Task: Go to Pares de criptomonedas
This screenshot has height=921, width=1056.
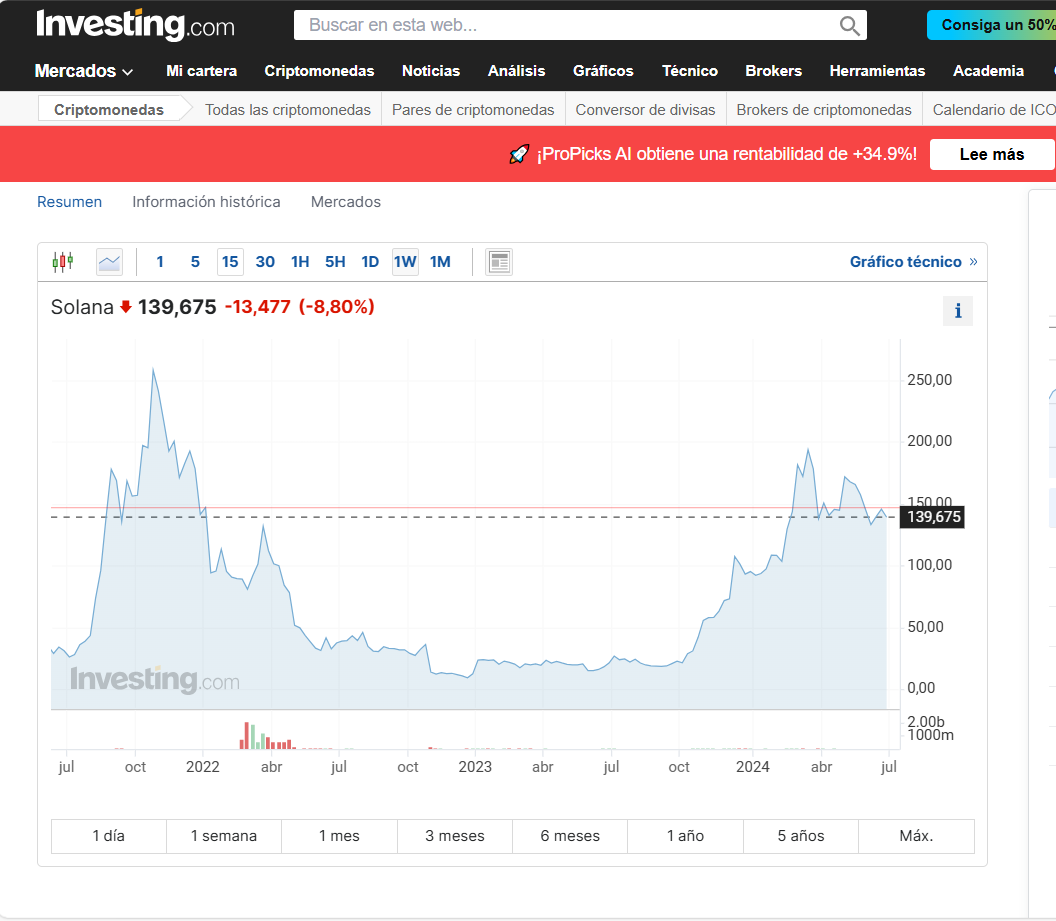Action: 473,110
